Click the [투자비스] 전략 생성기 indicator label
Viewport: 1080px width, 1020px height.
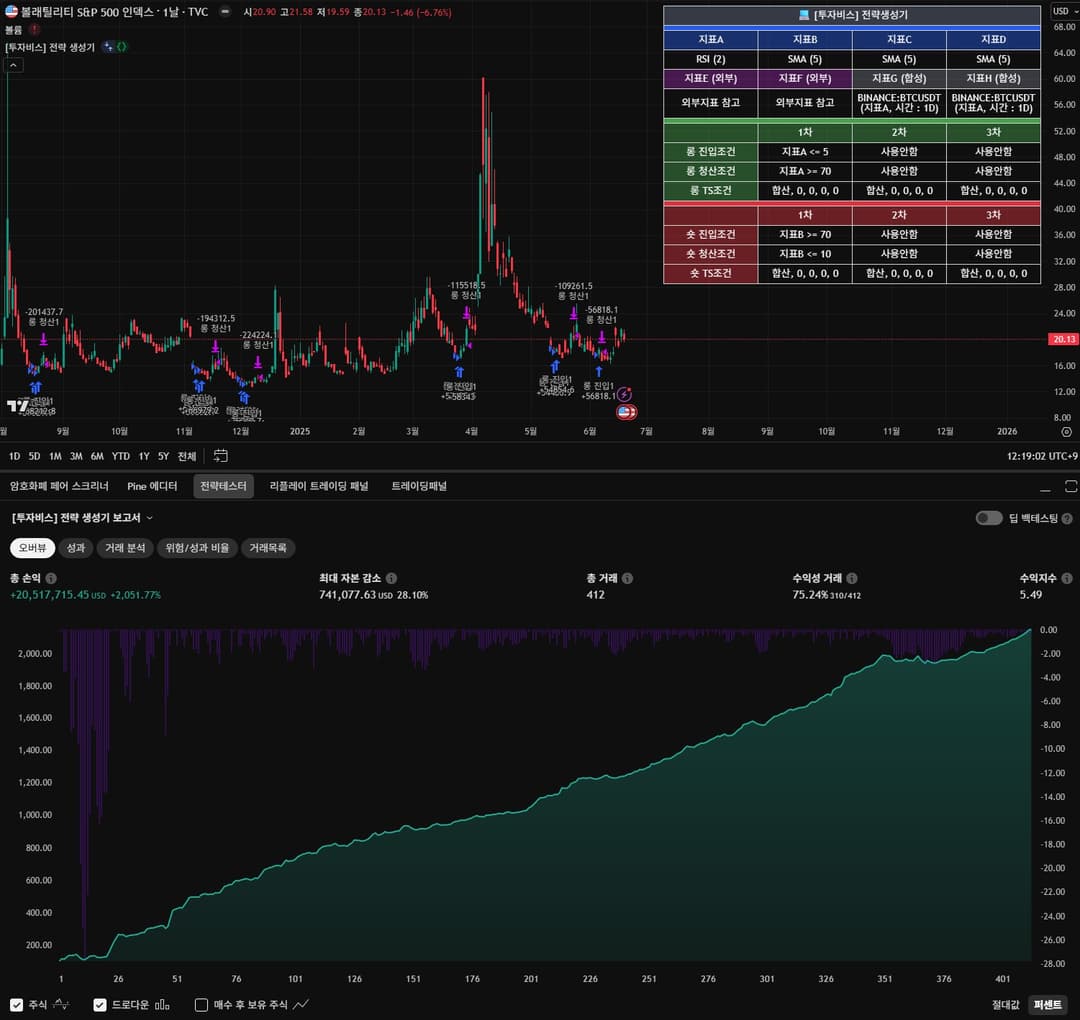tap(50, 47)
